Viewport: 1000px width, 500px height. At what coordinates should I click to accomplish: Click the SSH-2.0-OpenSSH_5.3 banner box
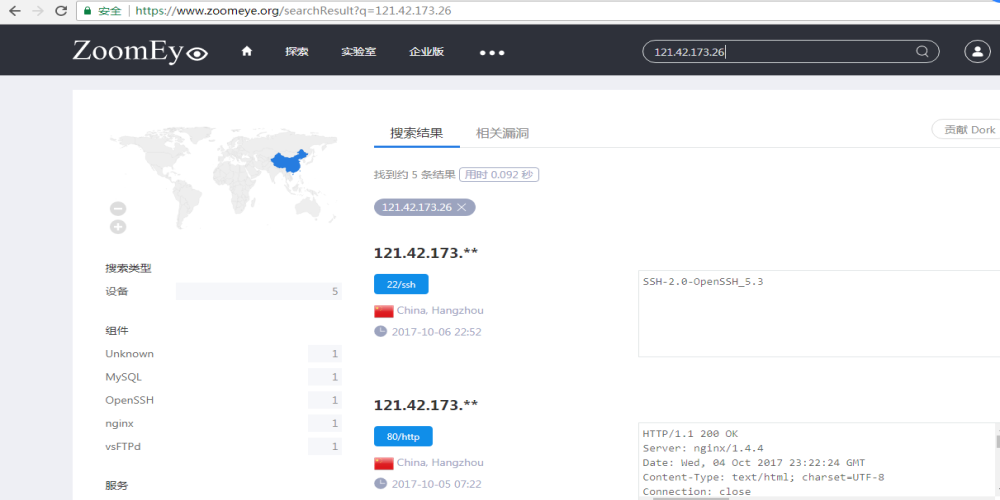coord(819,313)
